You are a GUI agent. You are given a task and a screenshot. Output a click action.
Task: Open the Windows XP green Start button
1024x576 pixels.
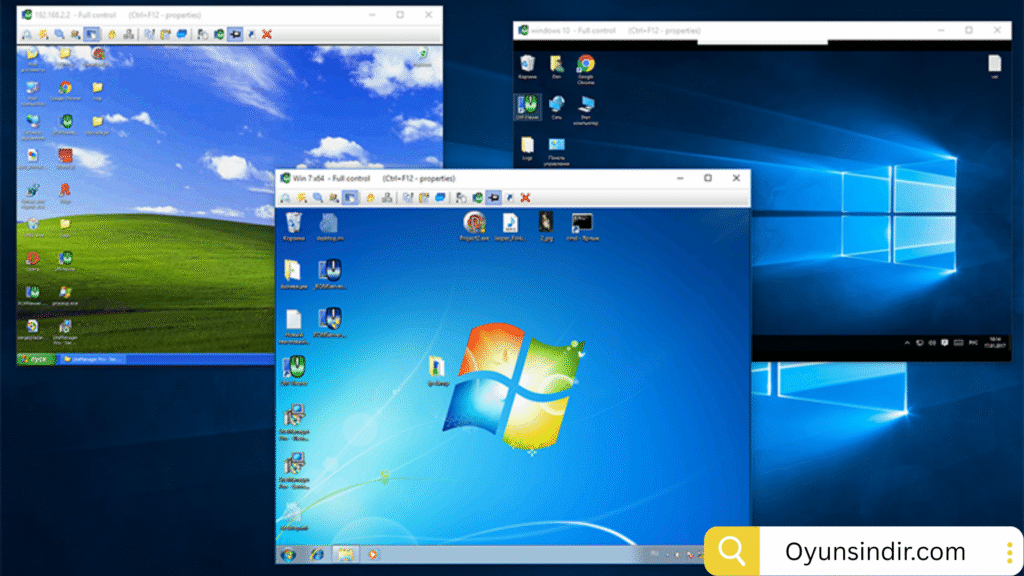(x=34, y=358)
